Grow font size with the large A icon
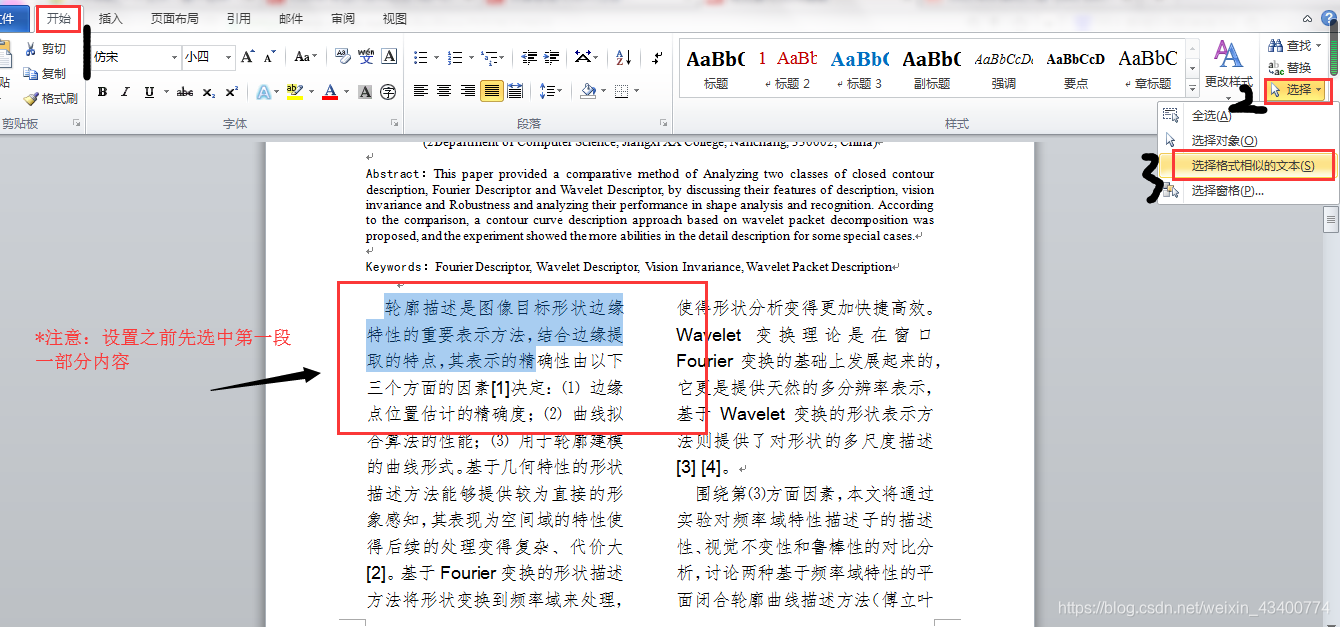The height and width of the screenshot is (627, 1340). click(x=247, y=57)
